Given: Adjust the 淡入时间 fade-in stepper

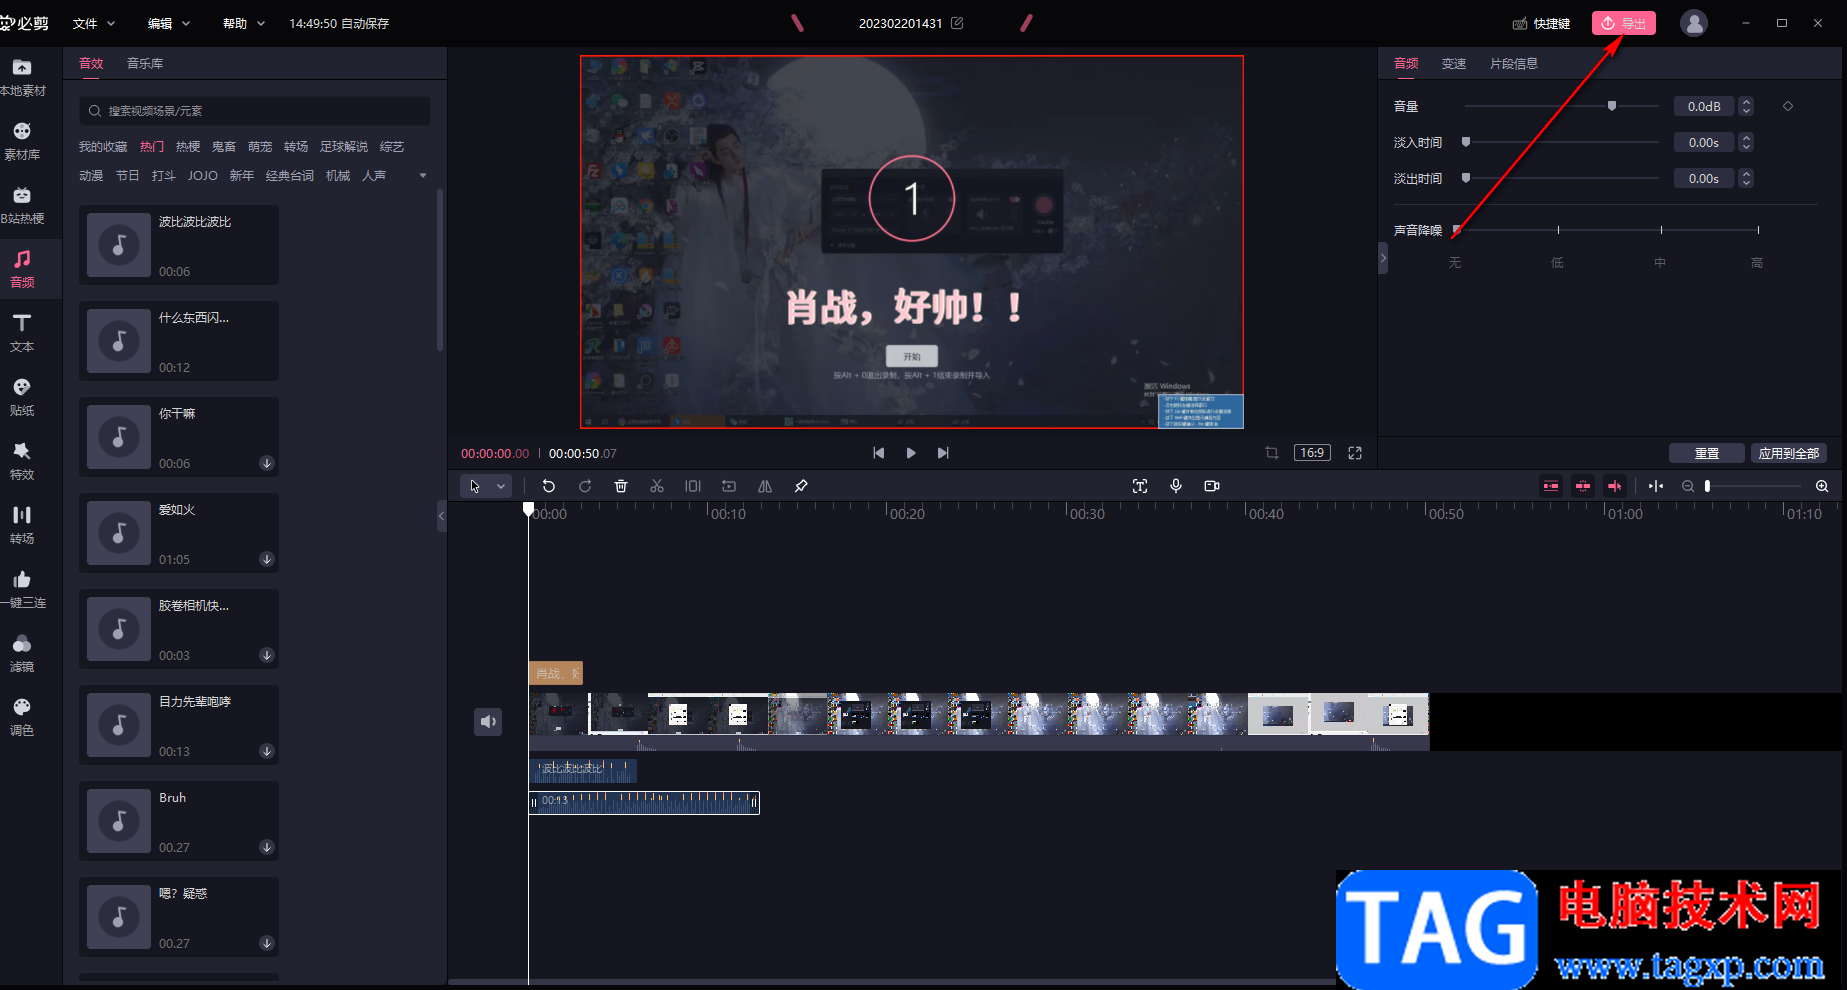Looking at the screenshot, I should tap(1746, 142).
